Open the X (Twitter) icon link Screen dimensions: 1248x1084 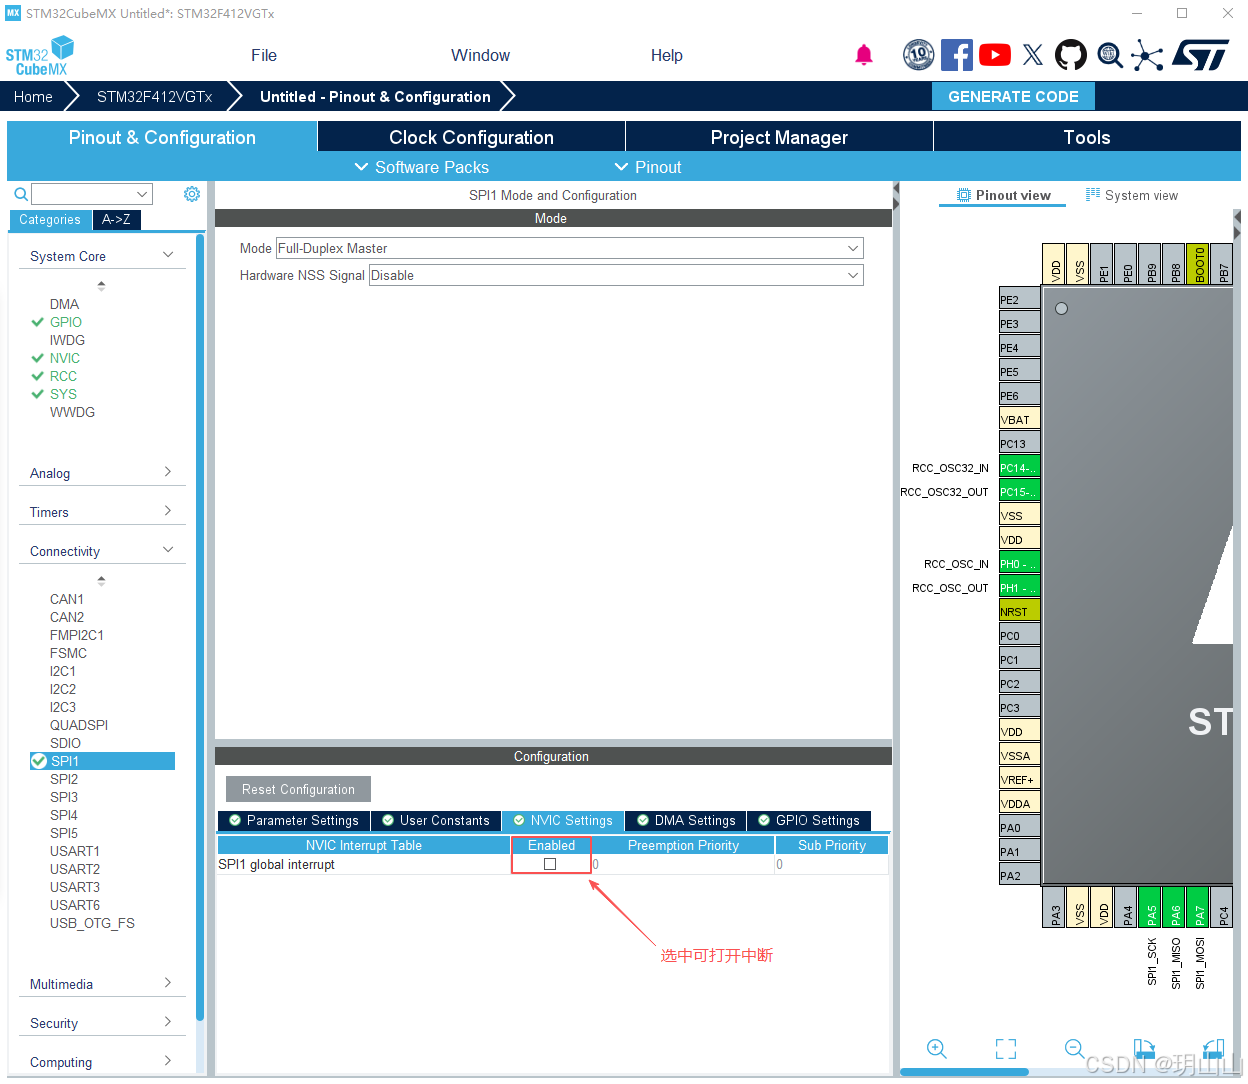click(1033, 55)
